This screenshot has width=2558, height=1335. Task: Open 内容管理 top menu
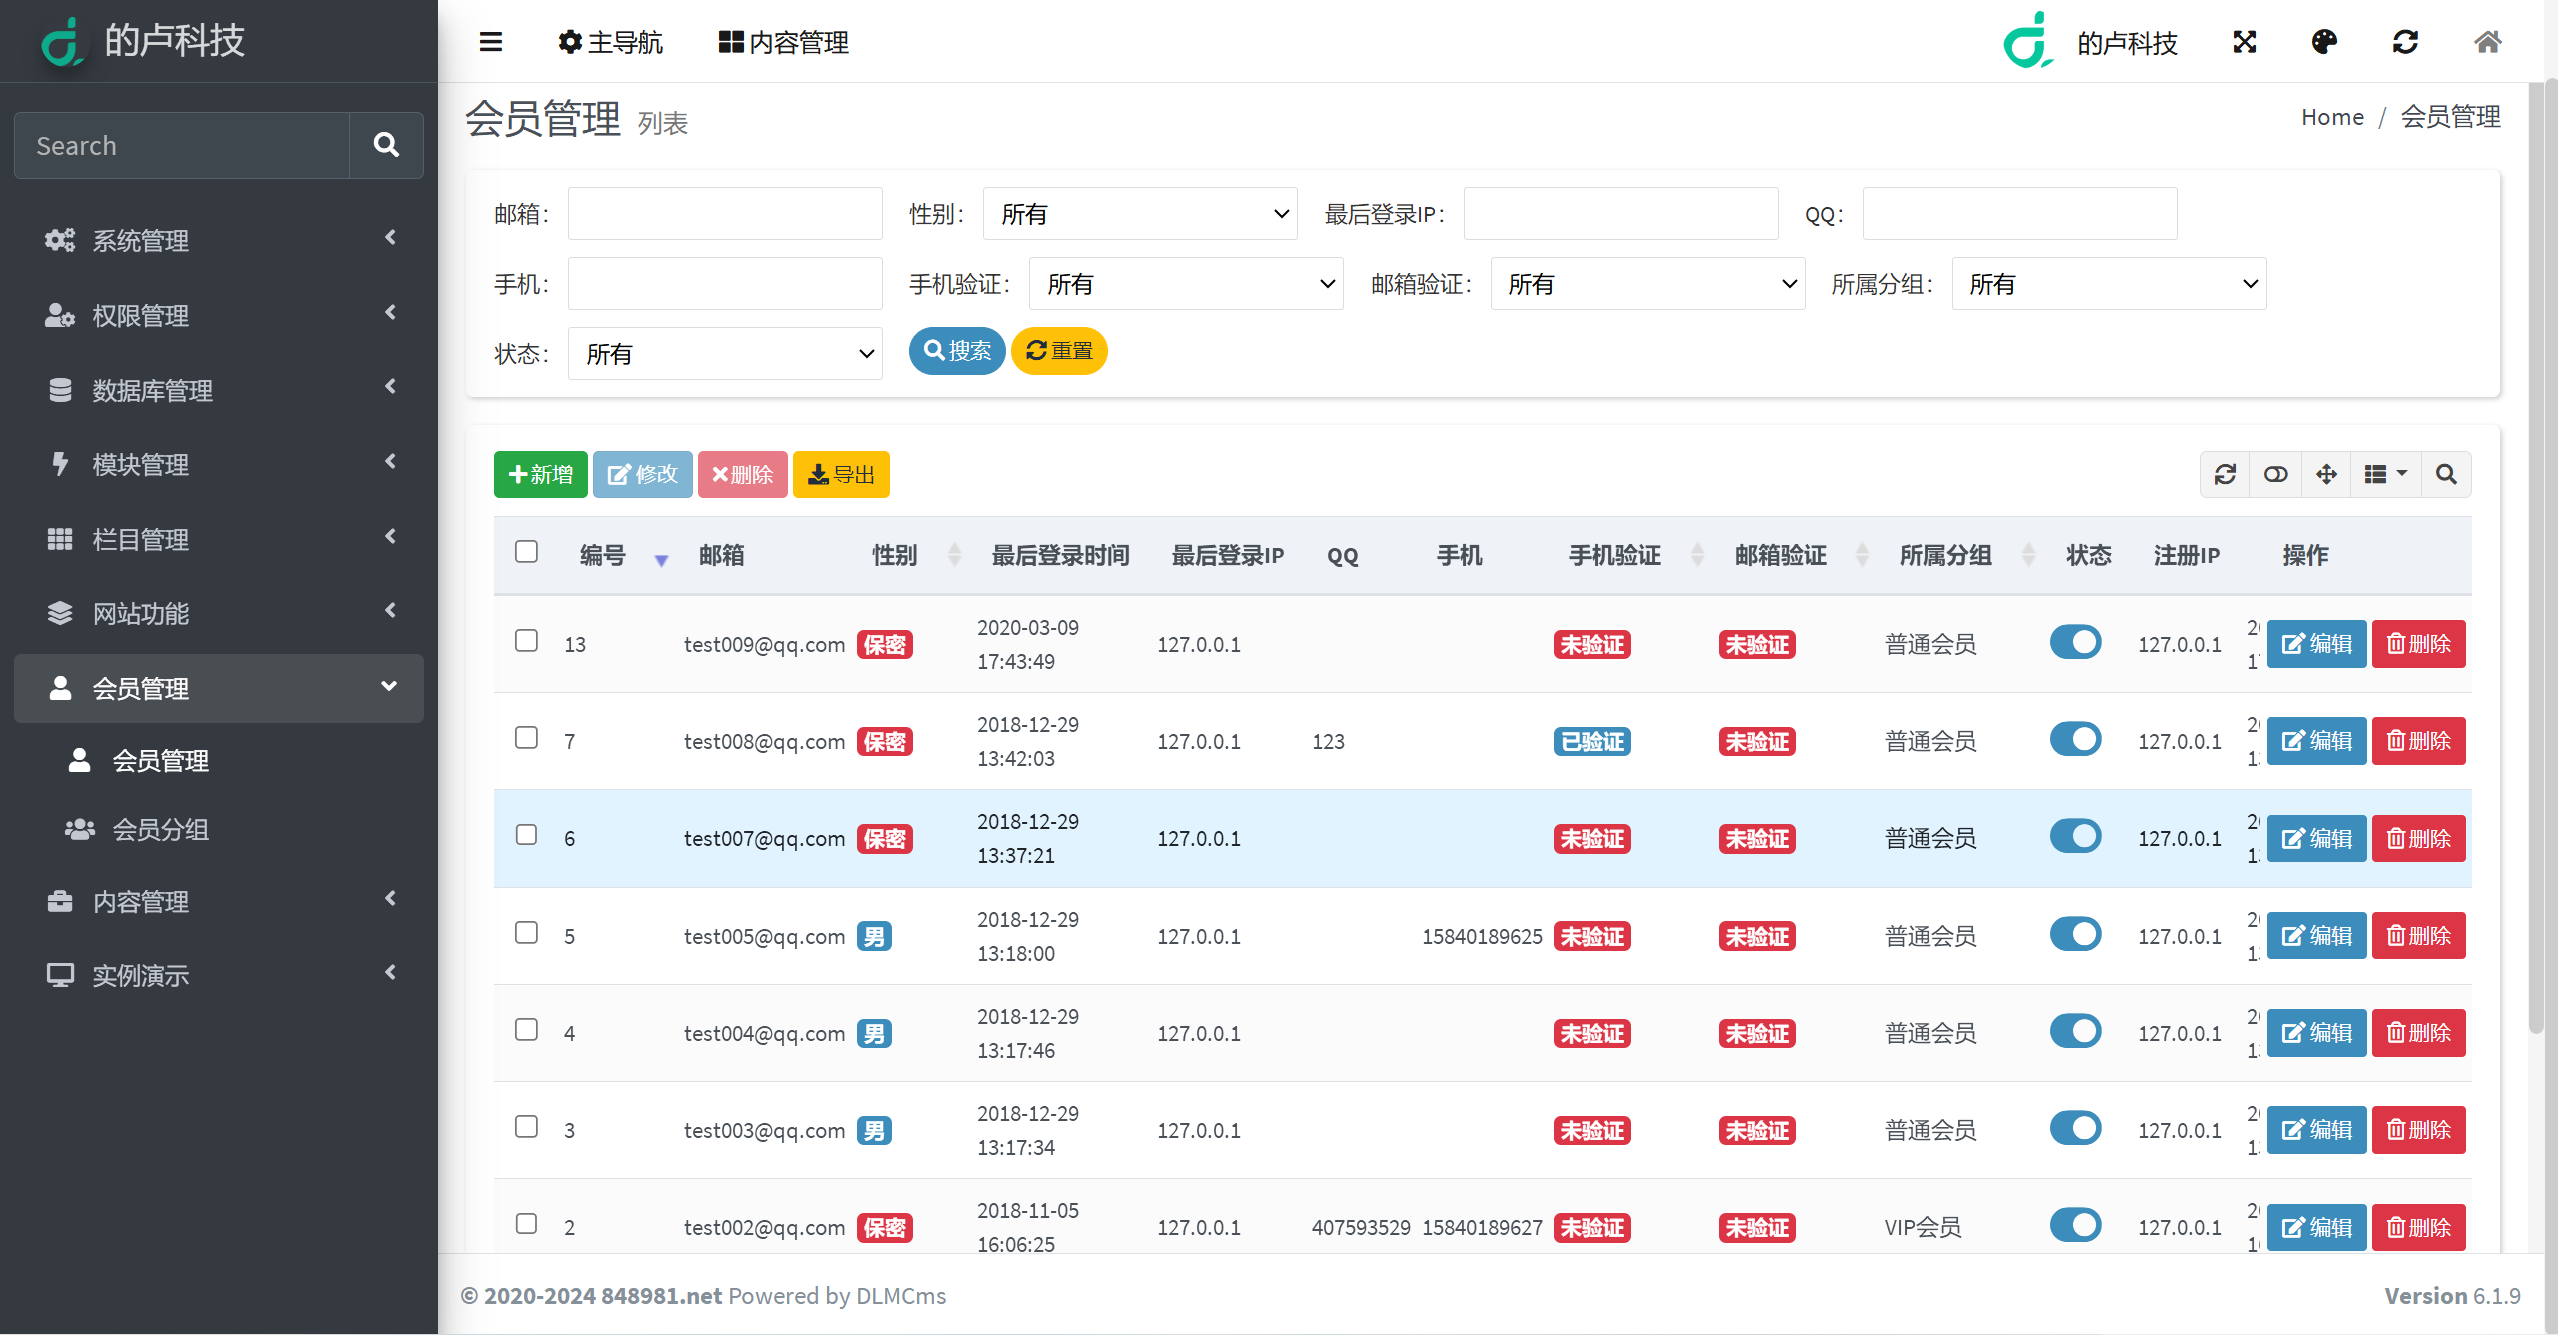pos(784,42)
